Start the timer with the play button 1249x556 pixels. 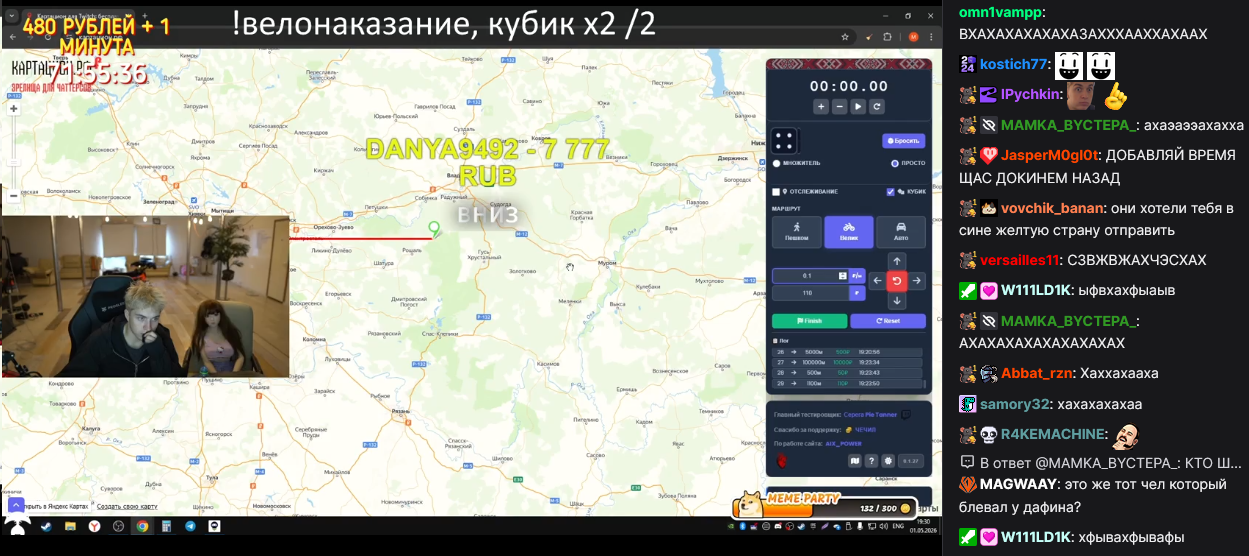[x=858, y=107]
